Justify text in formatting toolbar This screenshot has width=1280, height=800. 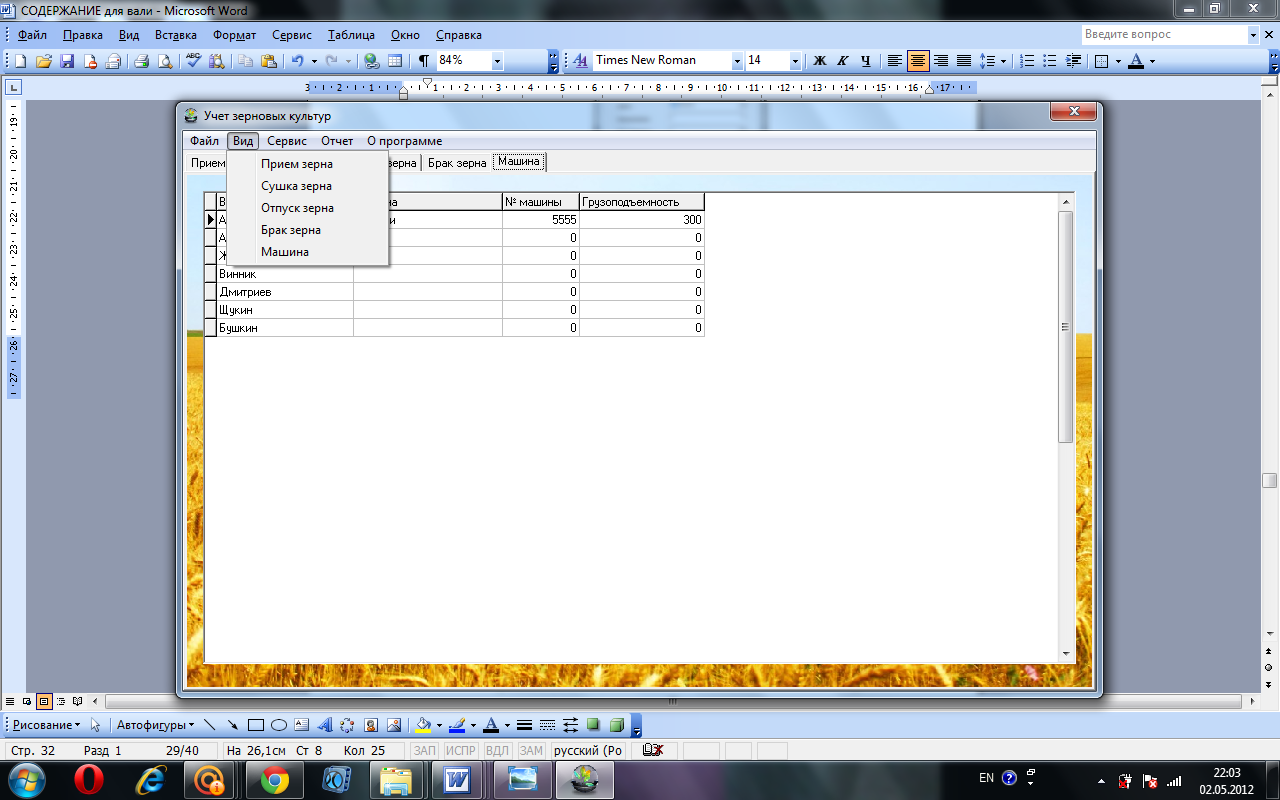coord(964,61)
